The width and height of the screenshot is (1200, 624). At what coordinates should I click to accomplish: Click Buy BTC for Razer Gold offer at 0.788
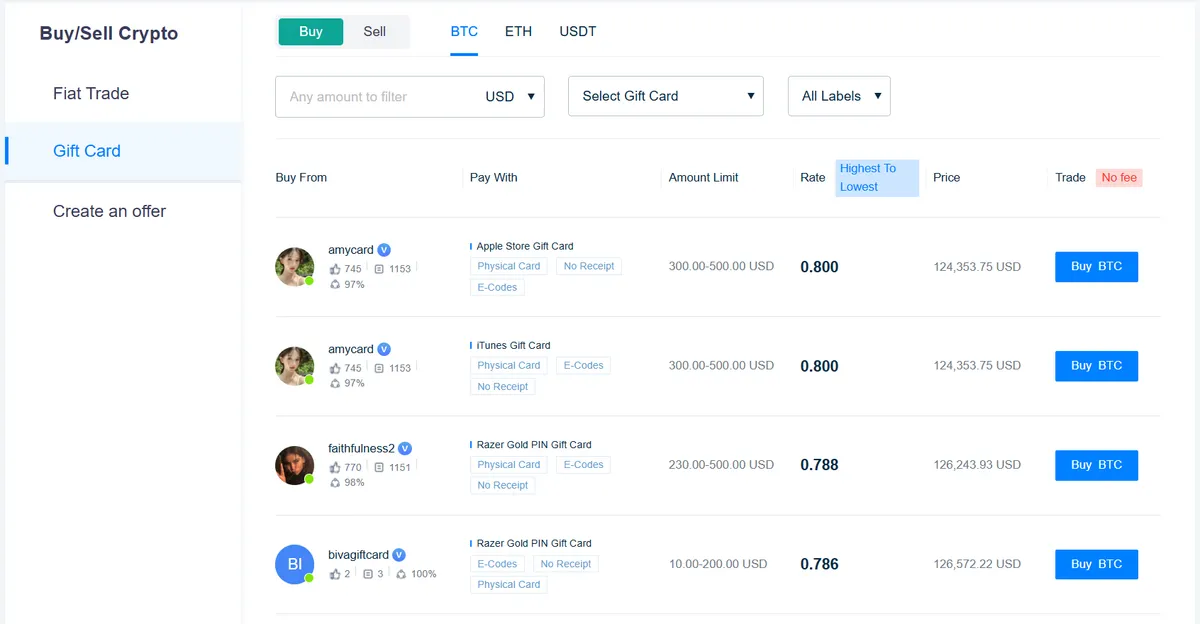click(1096, 465)
